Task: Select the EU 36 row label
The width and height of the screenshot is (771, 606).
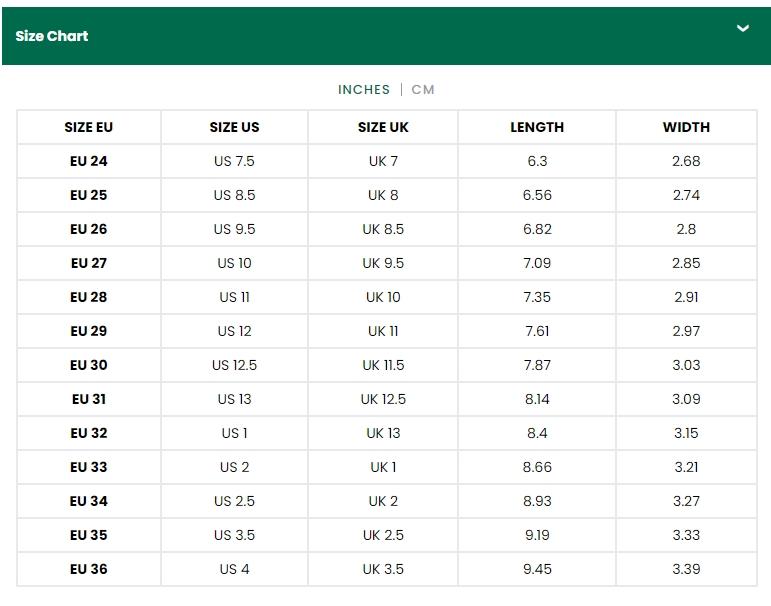Action: point(89,569)
